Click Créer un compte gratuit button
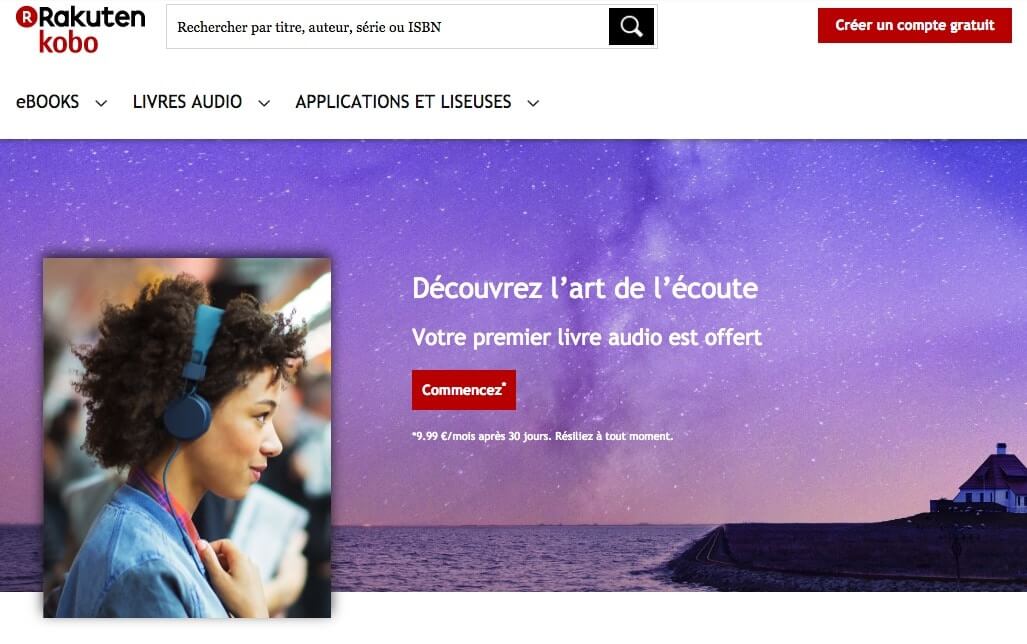The width and height of the screenshot is (1027, 644). click(914, 26)
